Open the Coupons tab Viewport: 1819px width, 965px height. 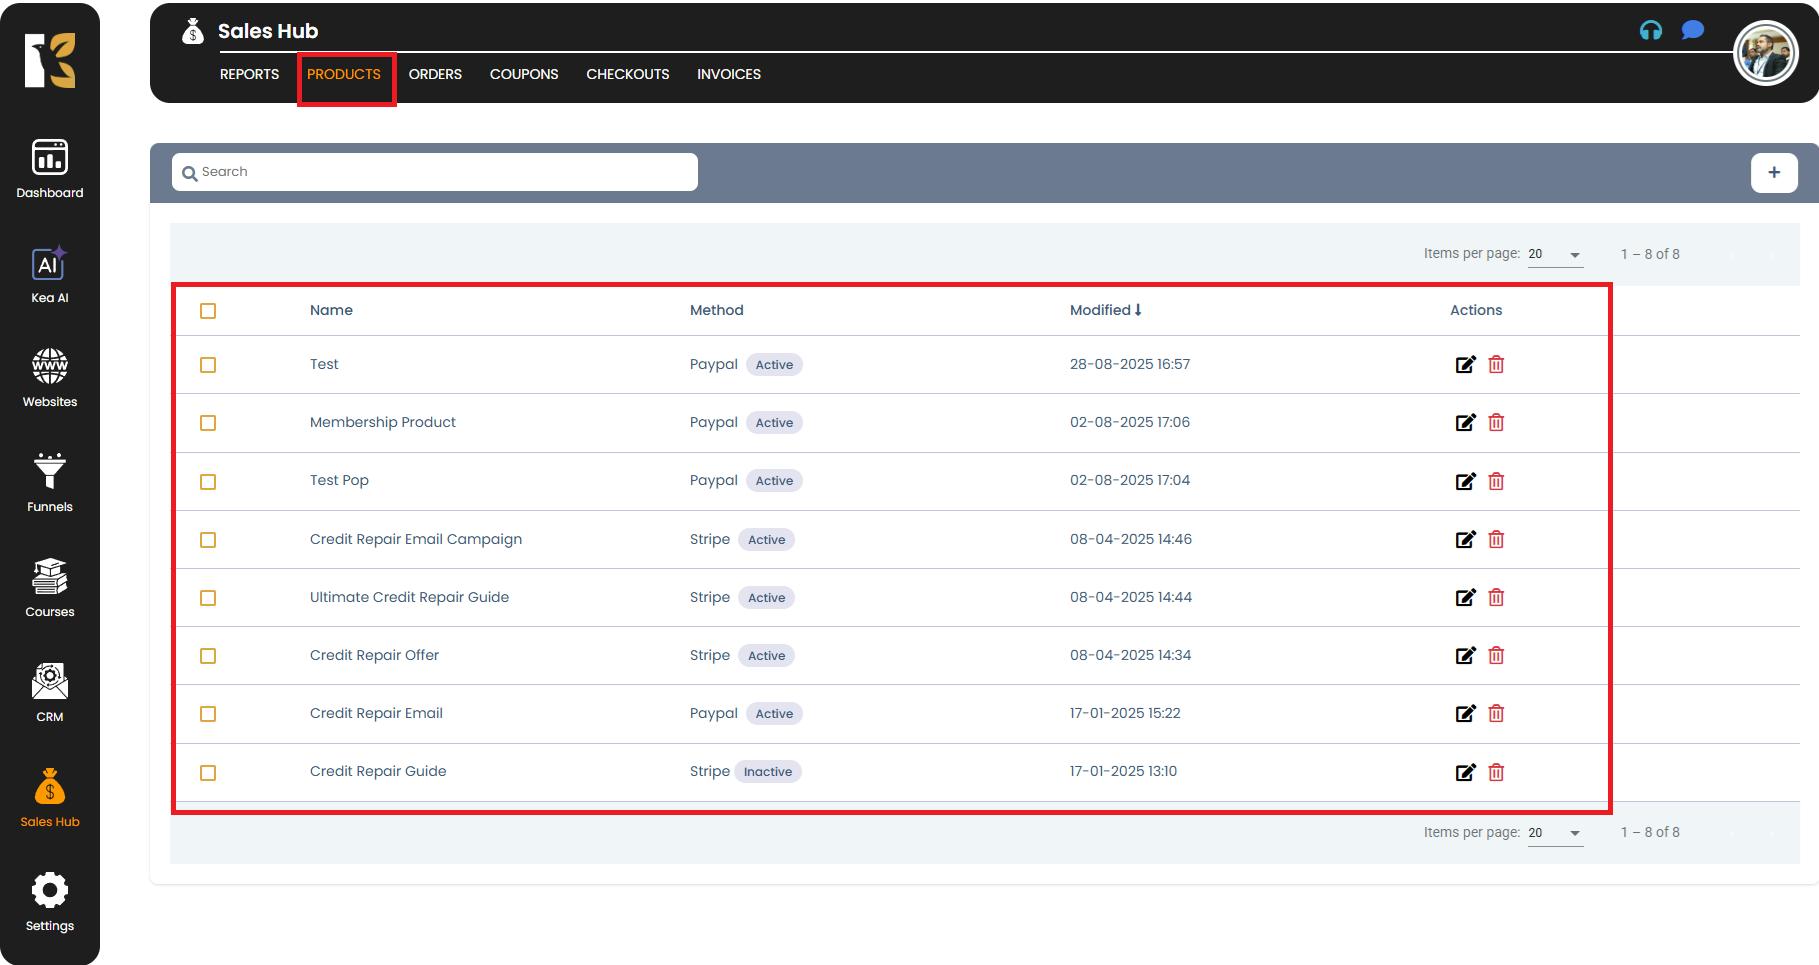click(x=524, y=74)
